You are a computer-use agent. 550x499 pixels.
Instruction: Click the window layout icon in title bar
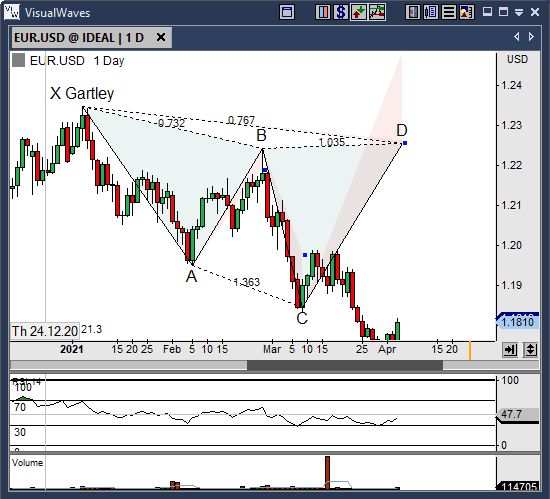pyautogui.click(x=287, y=13)
